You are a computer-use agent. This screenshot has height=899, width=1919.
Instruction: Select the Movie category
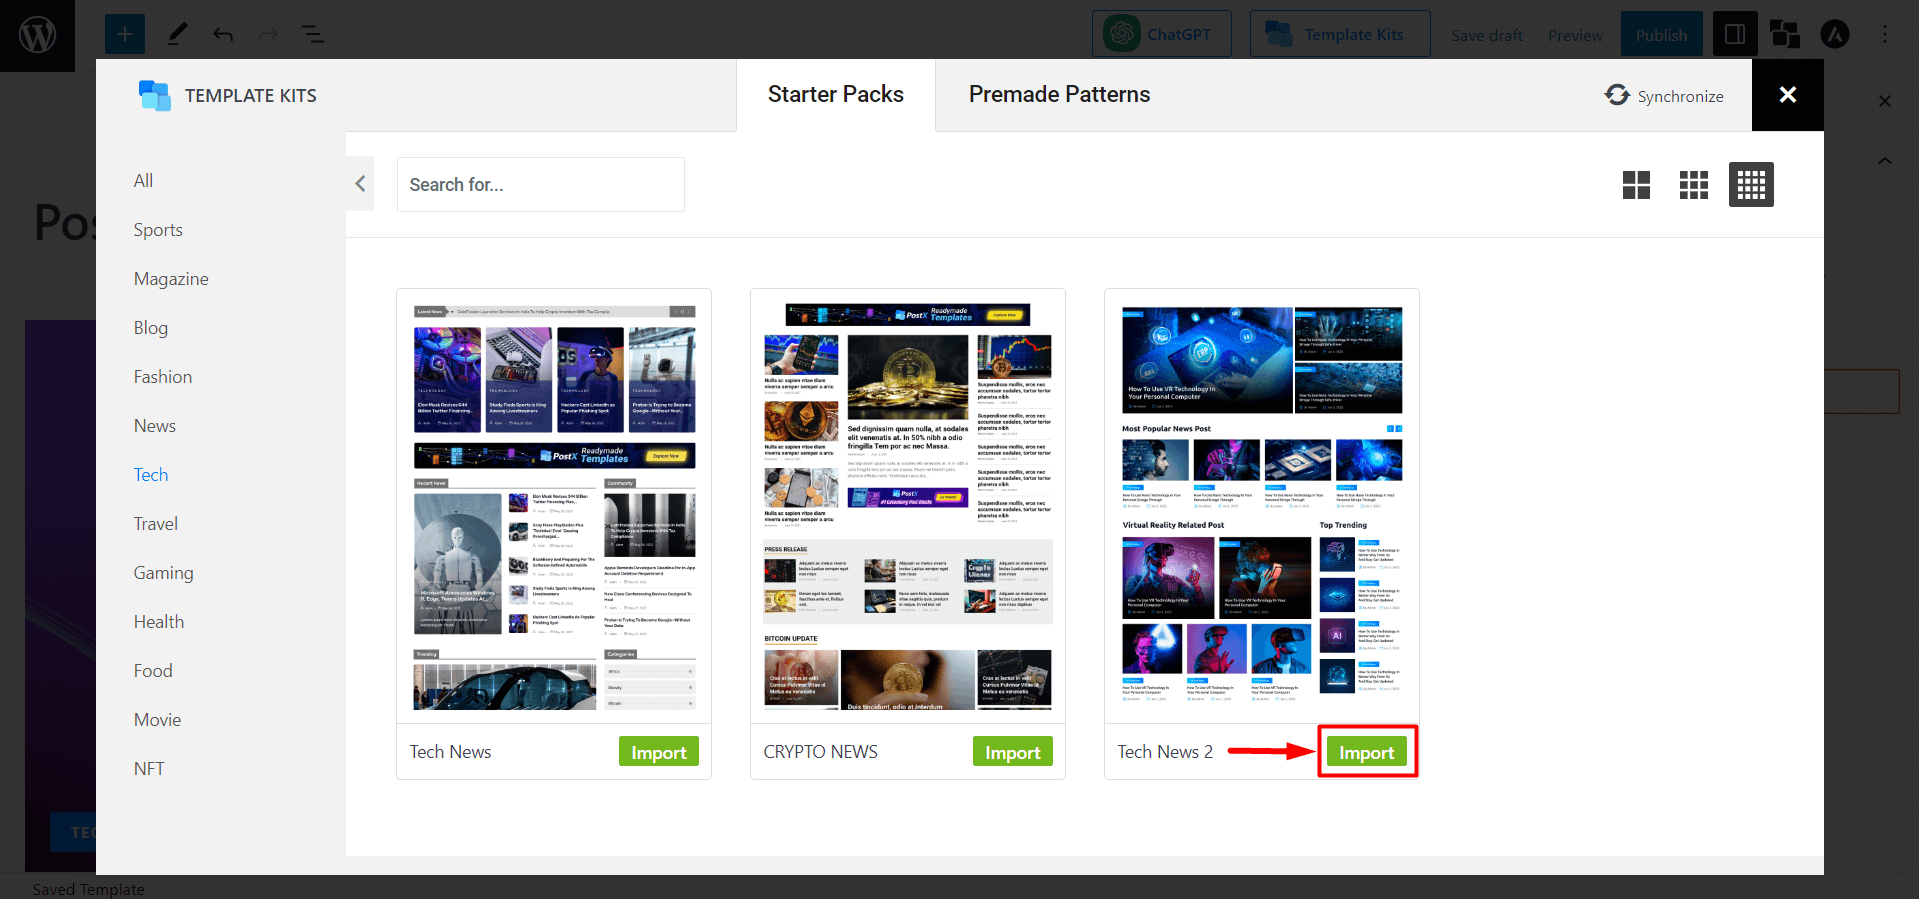[157, 720]
